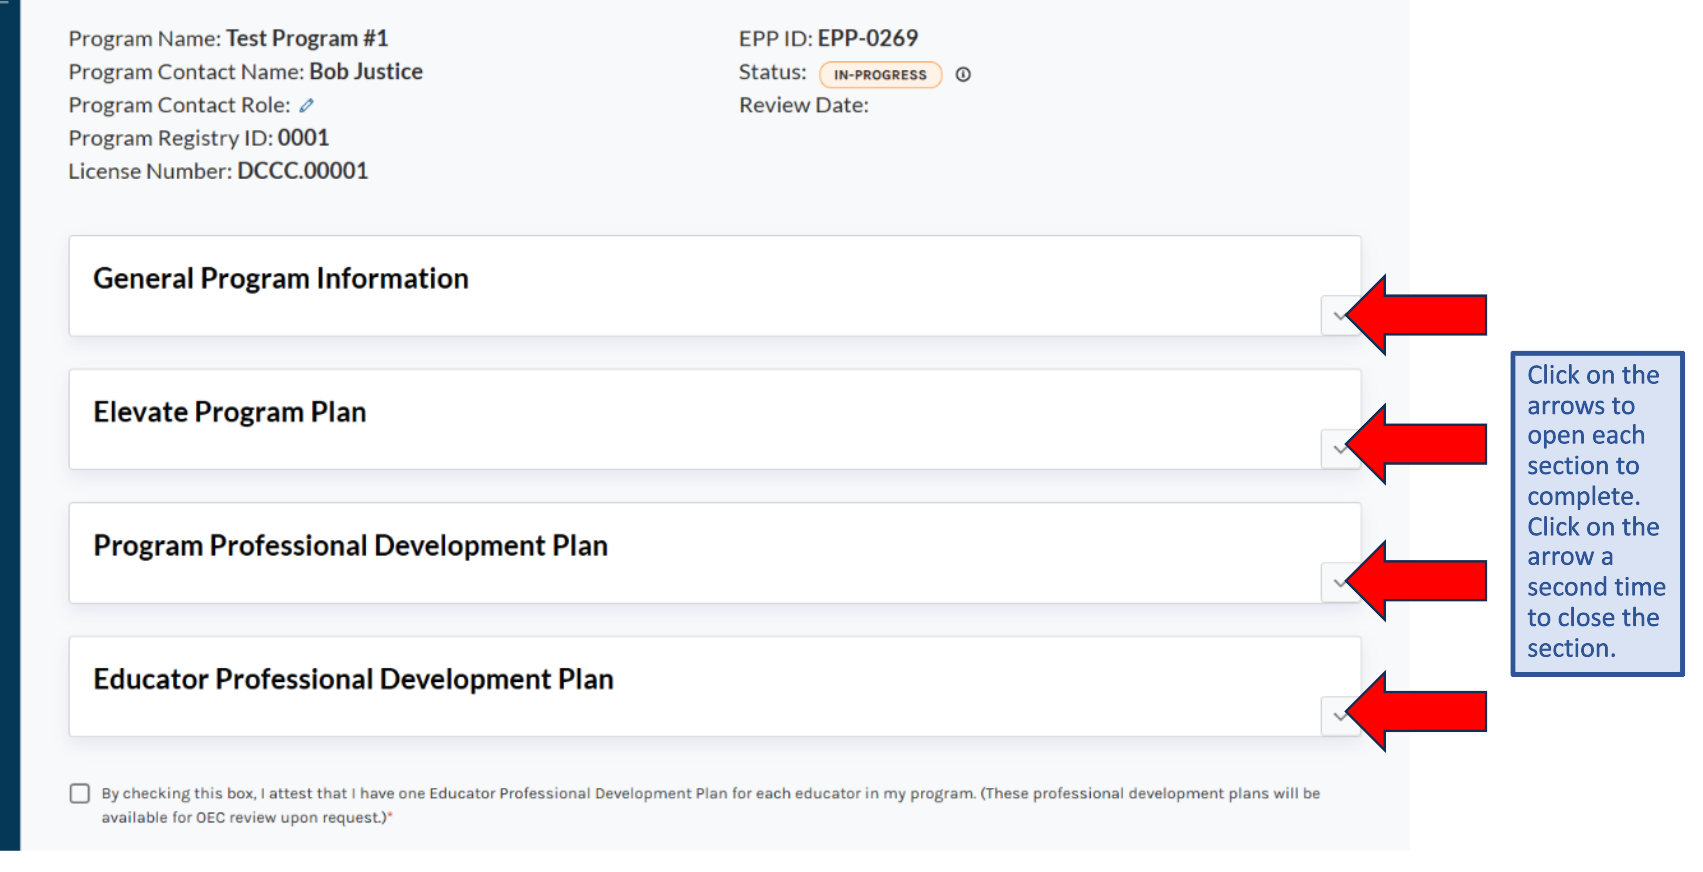Click the IN-PROGRESS status badge
The height and width of the screenshot is (872, 1703).
(880, 75)
